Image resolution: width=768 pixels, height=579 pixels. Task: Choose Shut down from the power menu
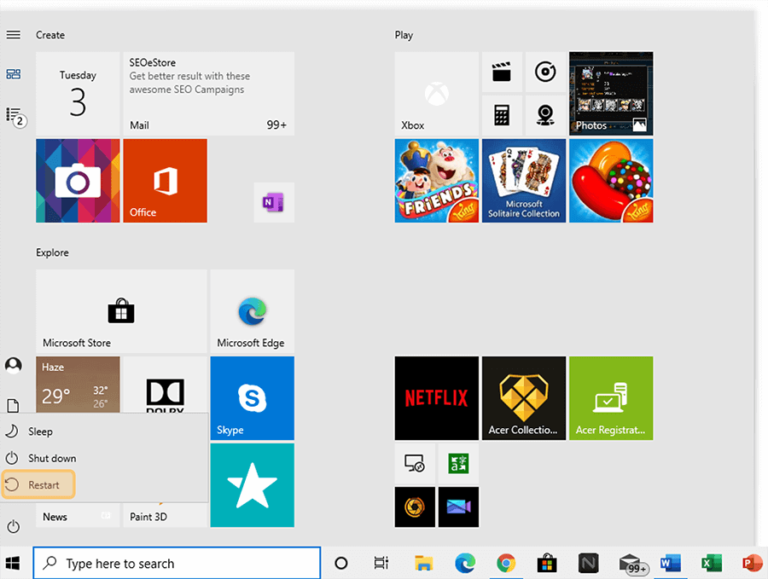pyautogui.click(x=104, y=458)
